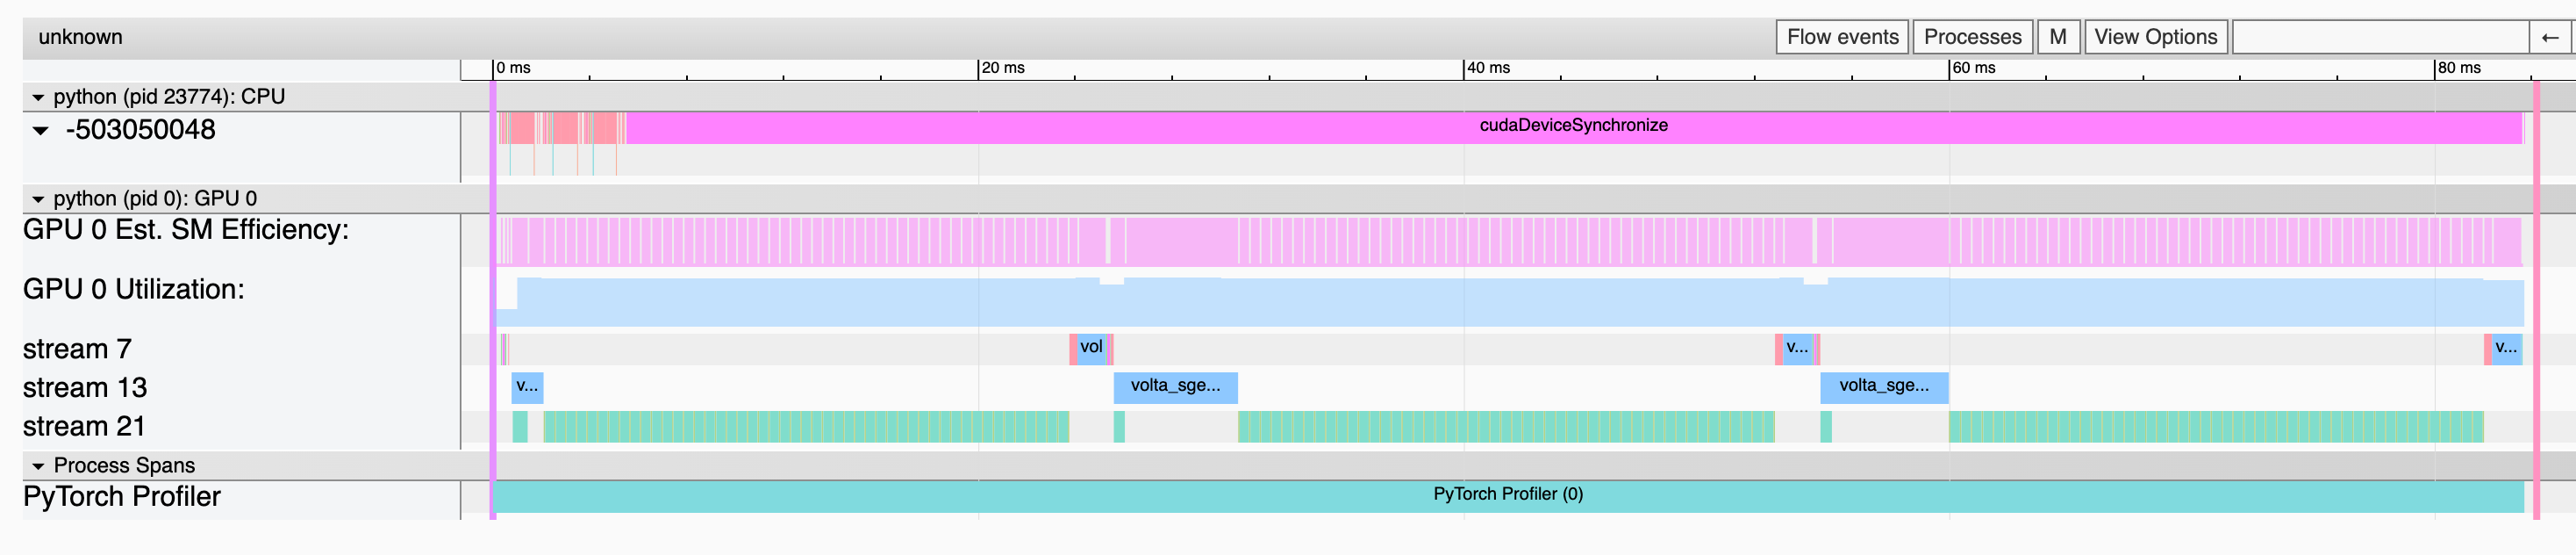The width and height of the screenshot is (2576, 555).
Task: Select the cudaDeviceSynchronize slice
Action: pyautogui.click(x=1573, y=127)
